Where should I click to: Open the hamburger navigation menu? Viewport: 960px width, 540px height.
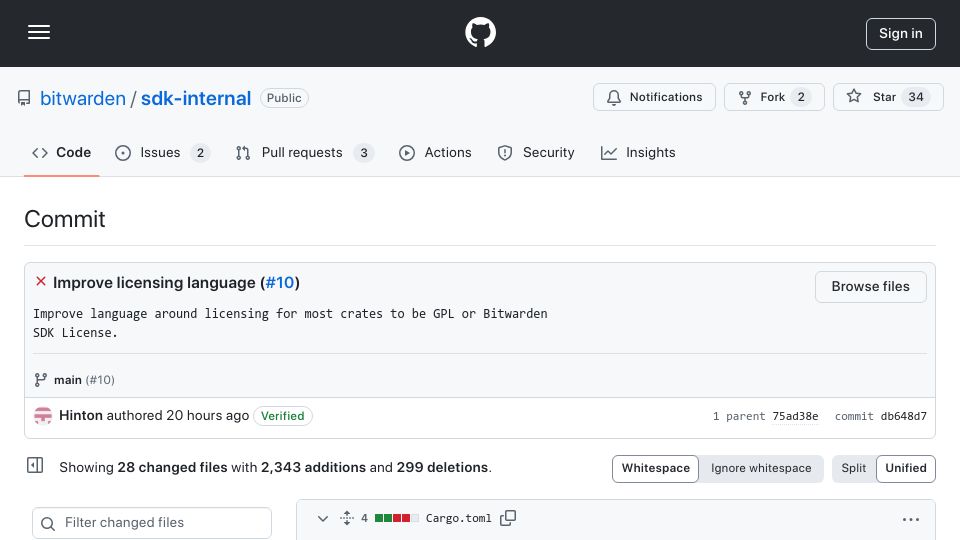click(39, 32)
